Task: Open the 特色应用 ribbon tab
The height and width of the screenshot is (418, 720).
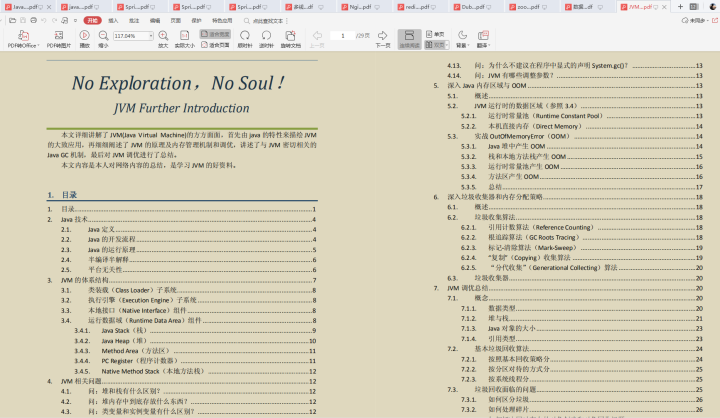Action: 222,21
